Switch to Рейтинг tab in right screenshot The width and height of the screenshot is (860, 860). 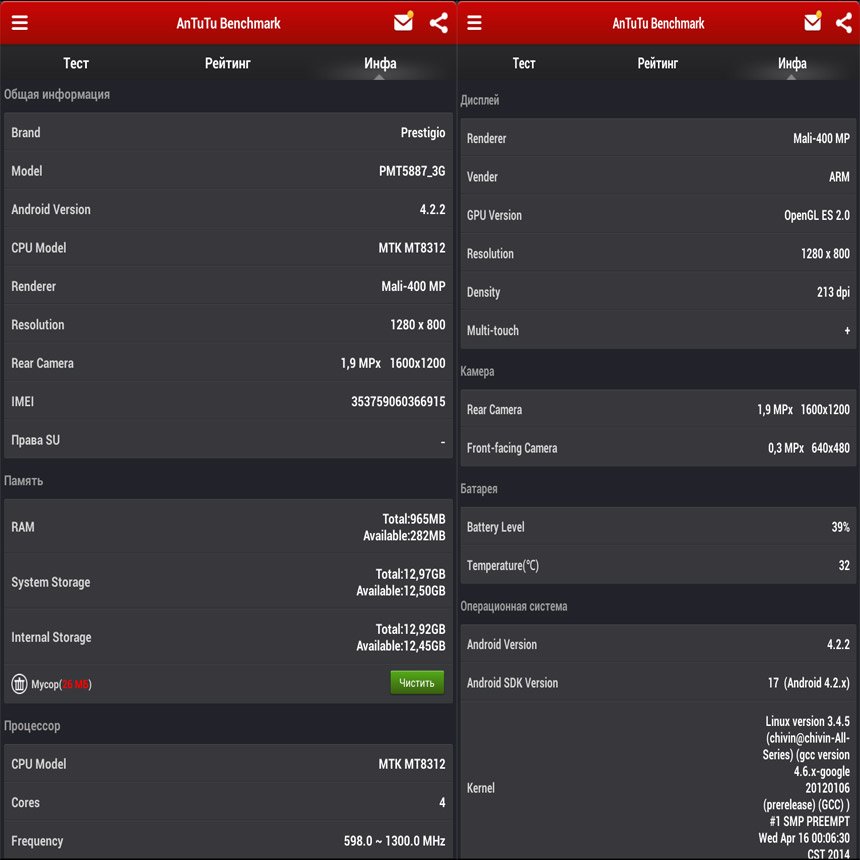click(658, 63)
